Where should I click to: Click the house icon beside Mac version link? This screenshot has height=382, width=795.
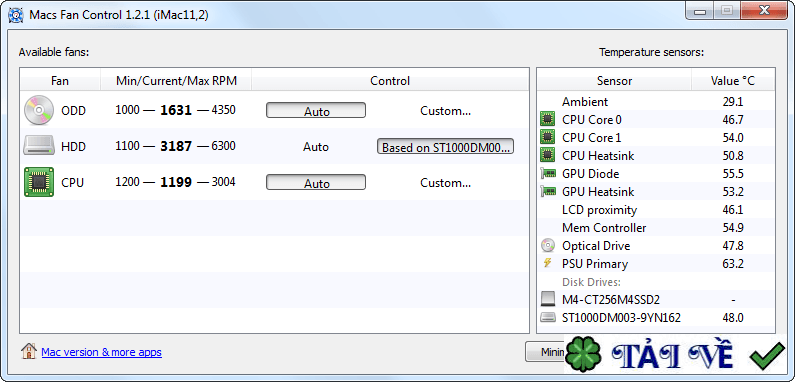tap(29, 351)
